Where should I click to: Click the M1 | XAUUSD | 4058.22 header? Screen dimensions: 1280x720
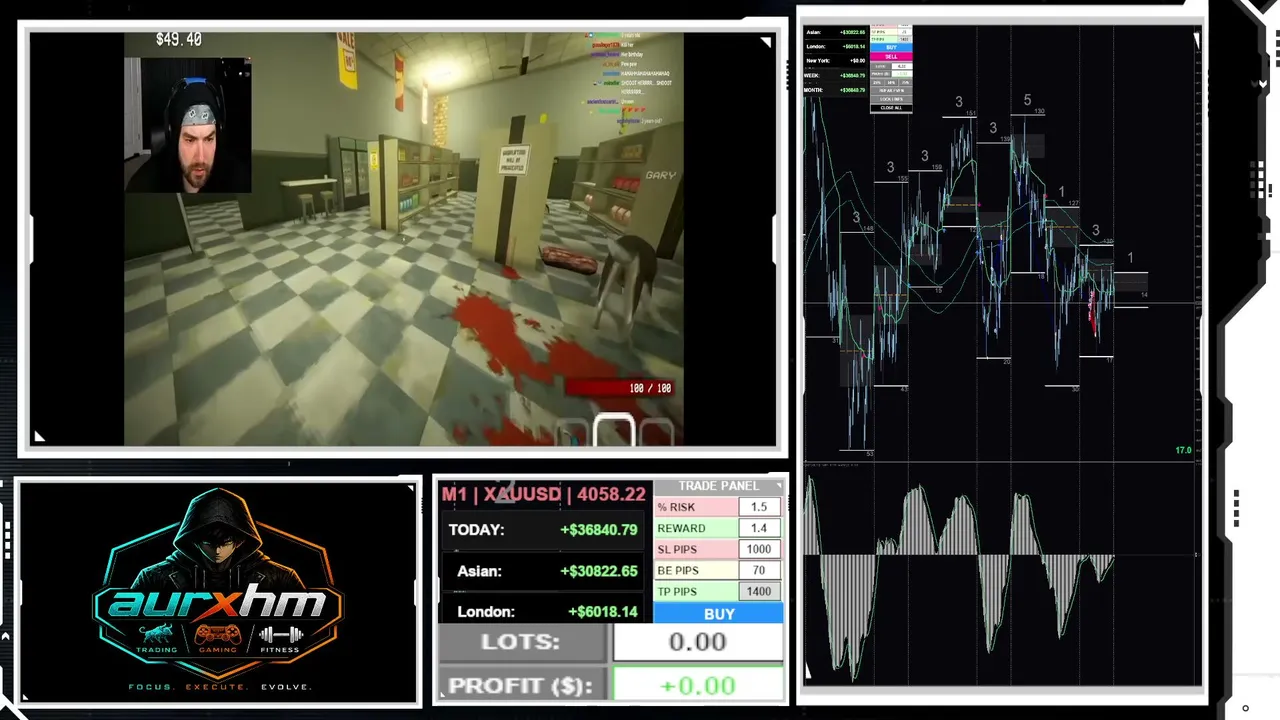(x=545, y=494)
